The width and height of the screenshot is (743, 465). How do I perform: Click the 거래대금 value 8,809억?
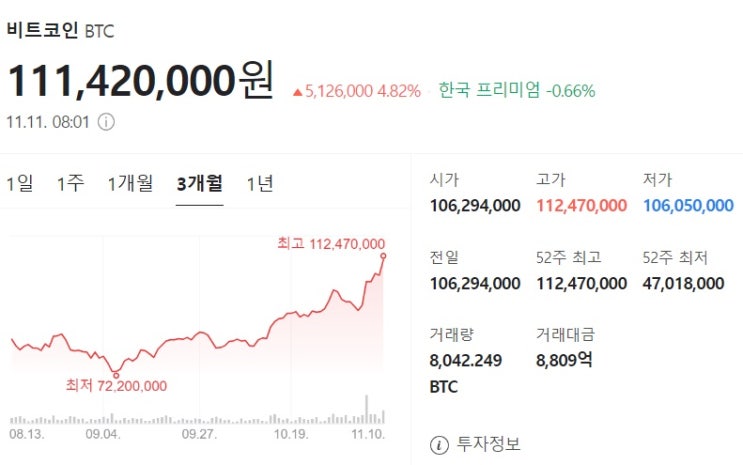tap(564, 360)
